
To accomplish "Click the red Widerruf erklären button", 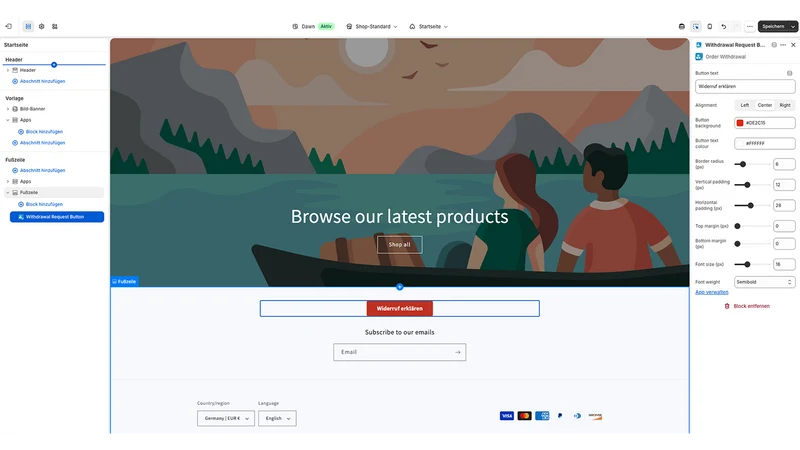I will click(x=399, y=308).
